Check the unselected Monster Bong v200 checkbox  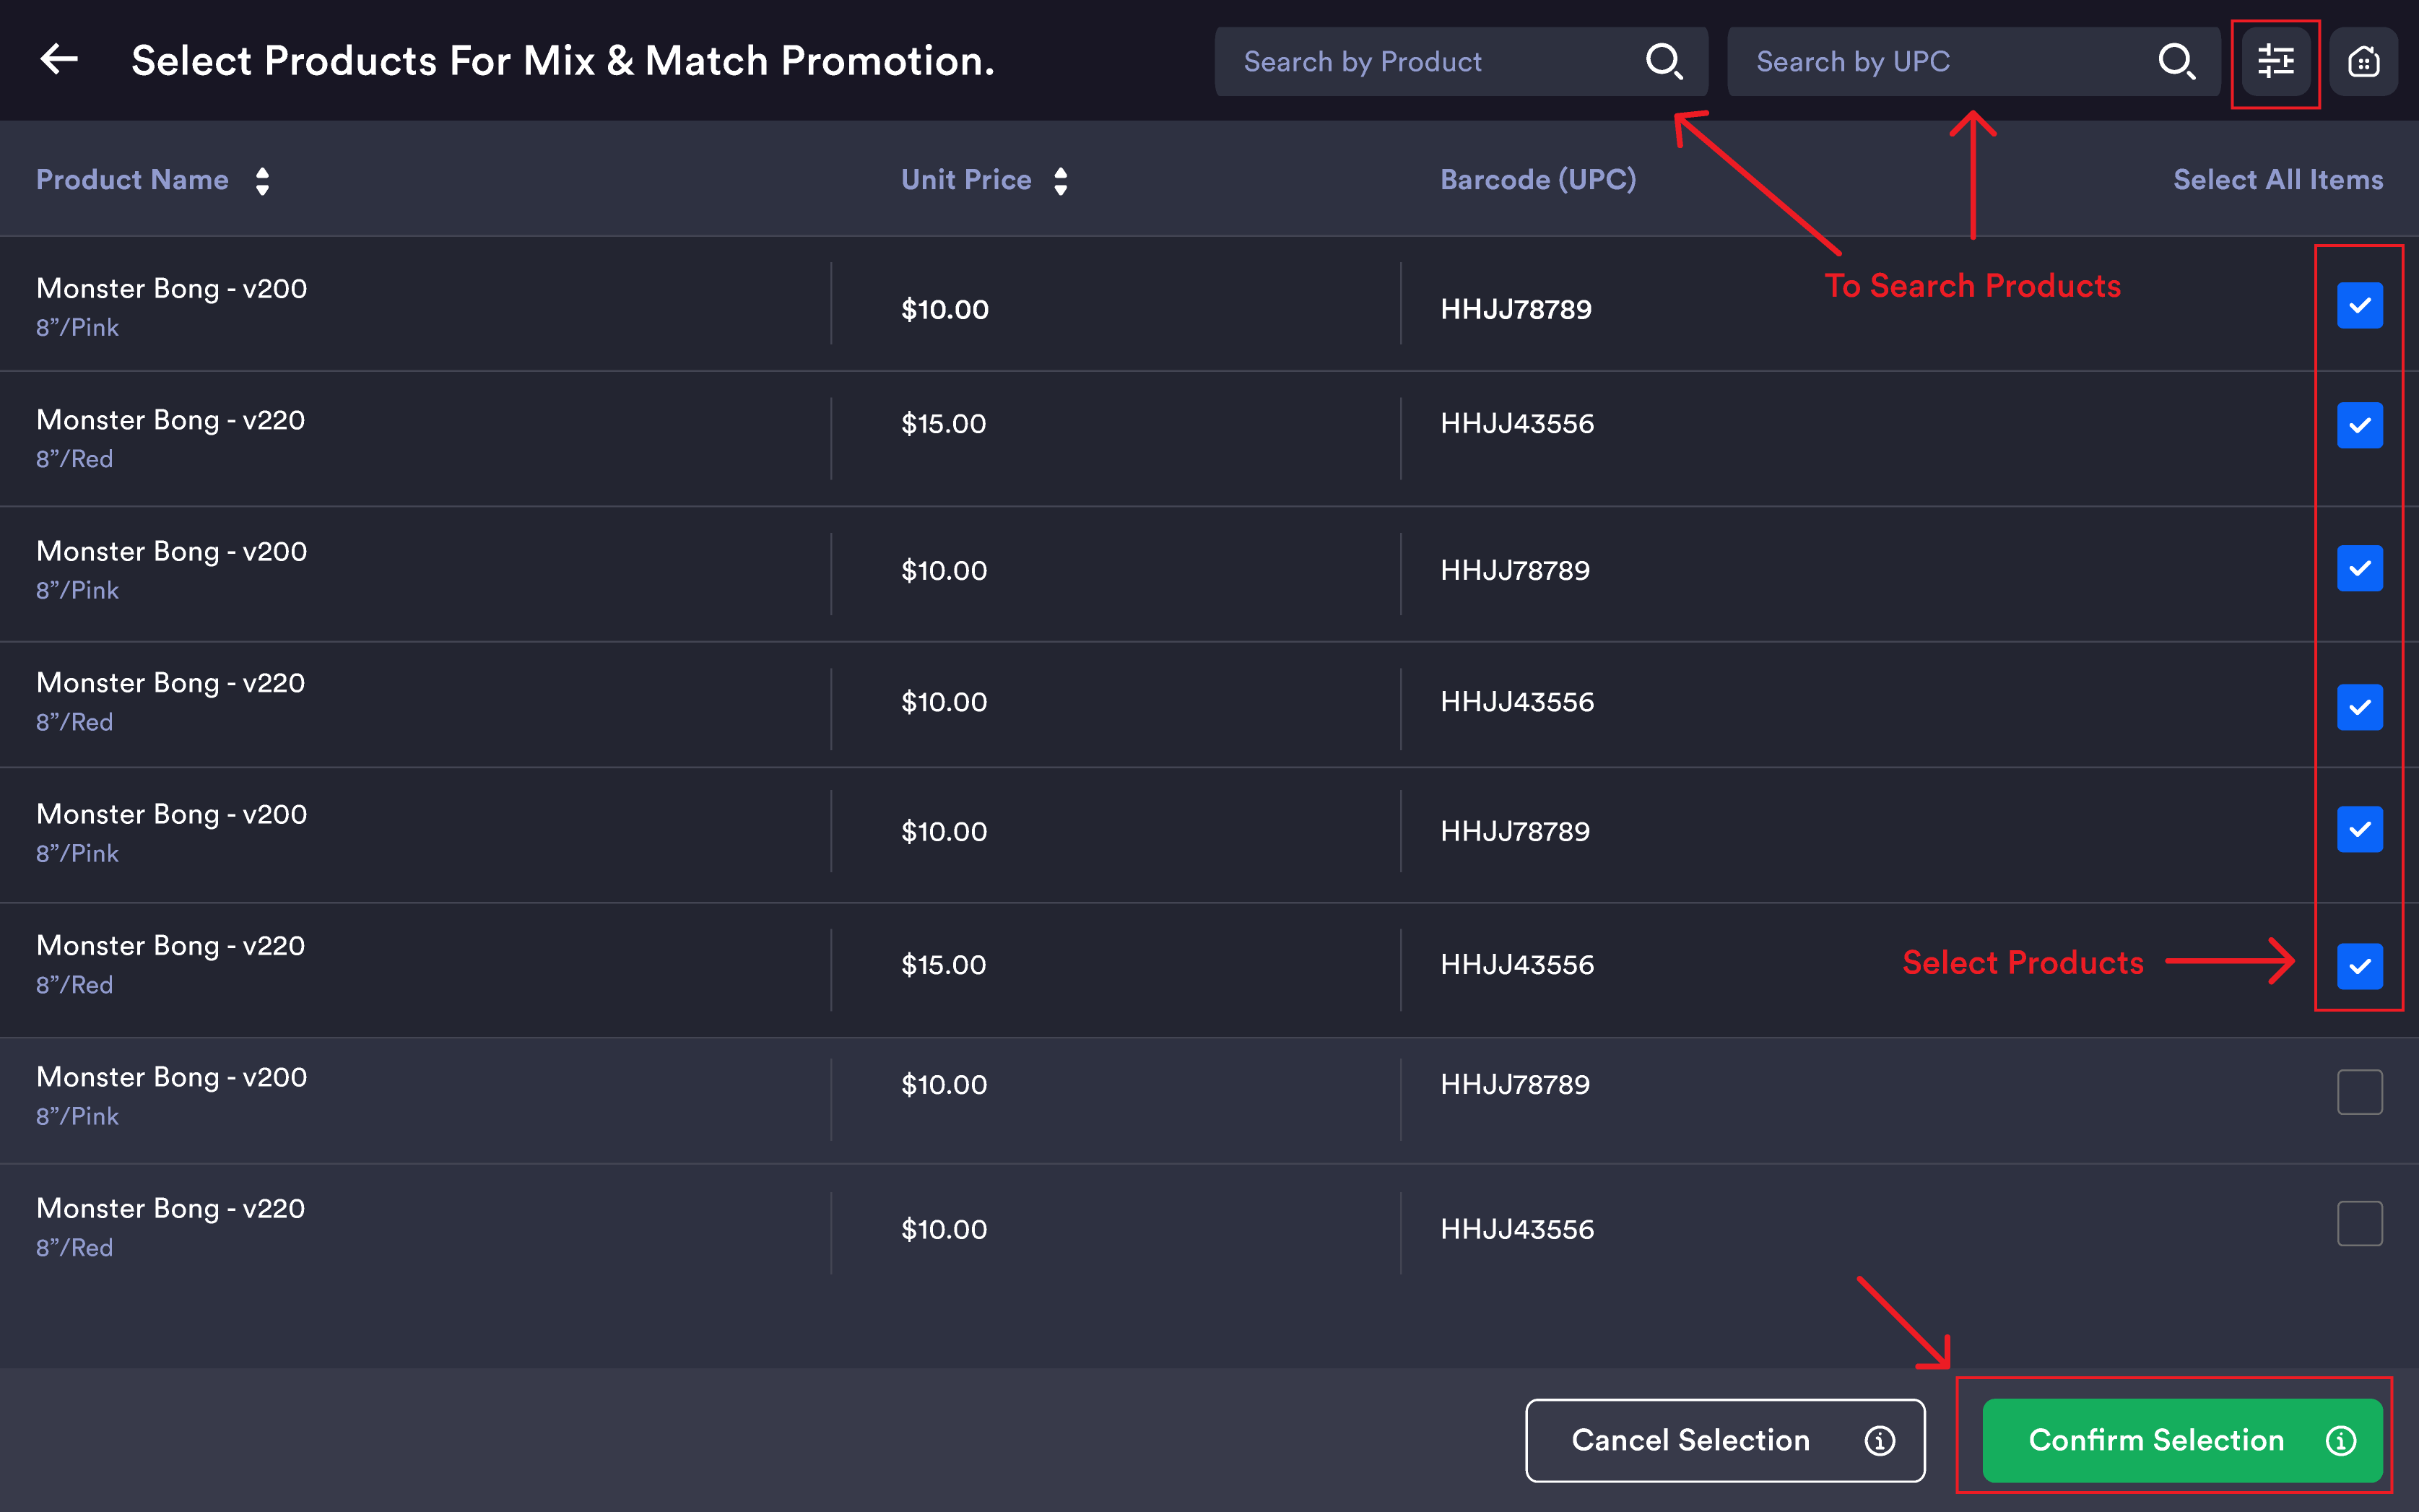tap(2359, 1091)
